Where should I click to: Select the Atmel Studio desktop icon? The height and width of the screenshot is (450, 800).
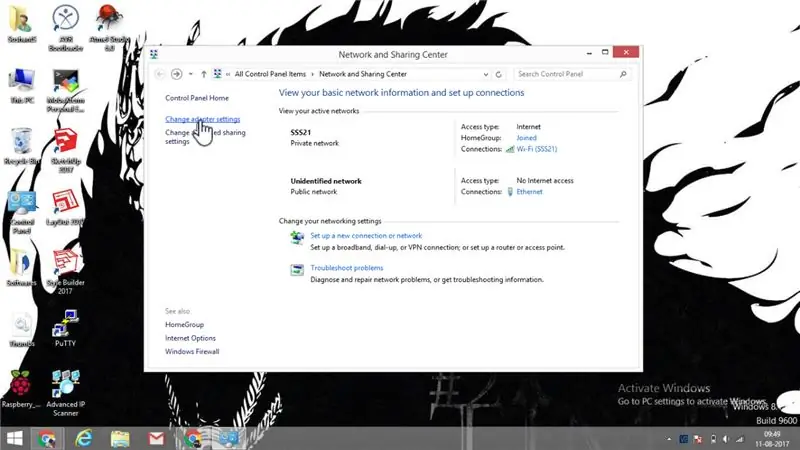pos(109,28)
